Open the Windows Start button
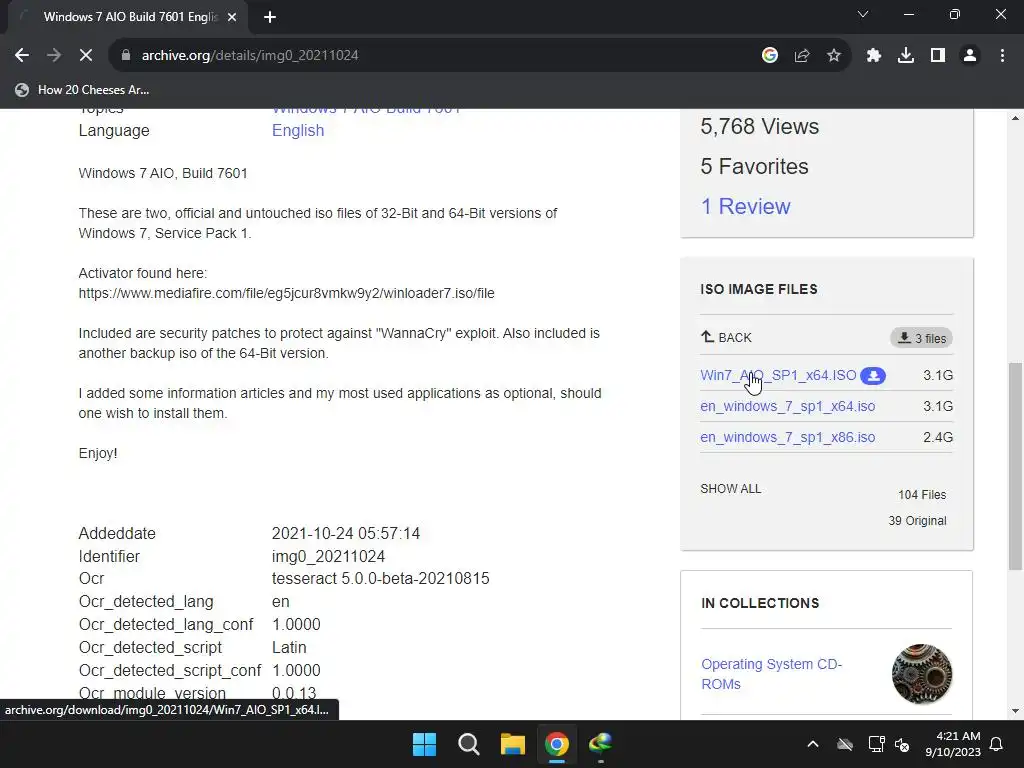This screenshot has height=768, width=1024. coord(424,744)
